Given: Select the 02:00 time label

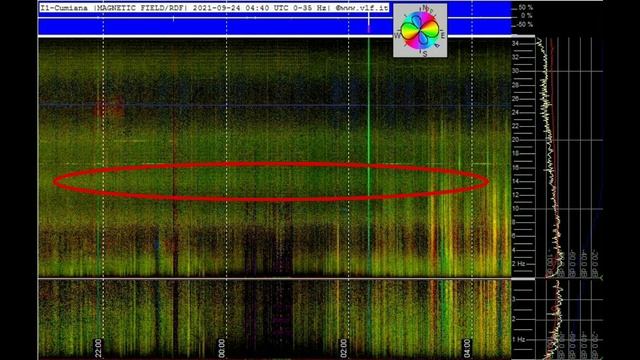Looking at the screenshot, I should (x=344, y=348).
